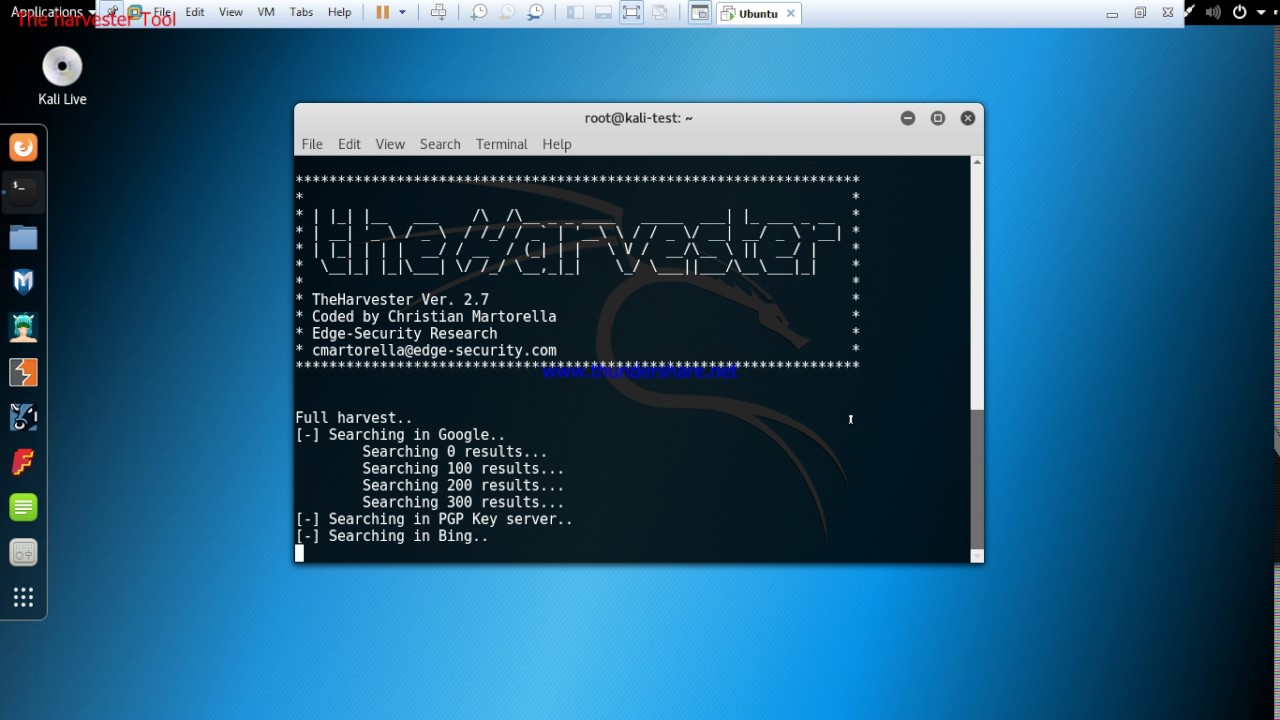This screenshot has width=1280, height=720.
Task: Take a VM snapshot
Action: tap(479, 12)
